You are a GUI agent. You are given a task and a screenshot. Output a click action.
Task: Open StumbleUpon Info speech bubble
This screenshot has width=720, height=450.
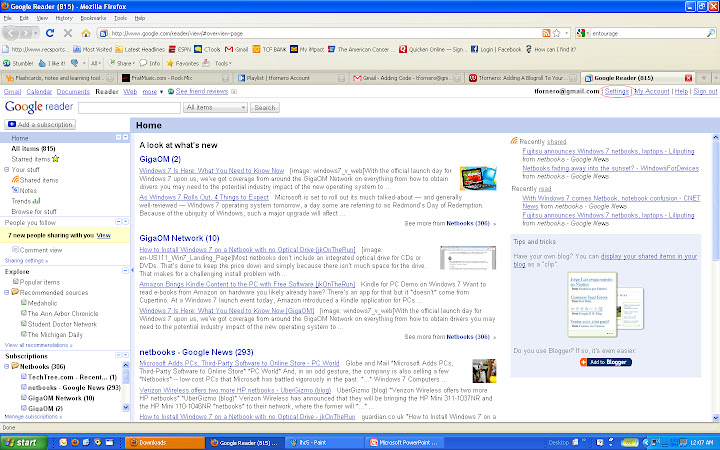coord(150,63)
